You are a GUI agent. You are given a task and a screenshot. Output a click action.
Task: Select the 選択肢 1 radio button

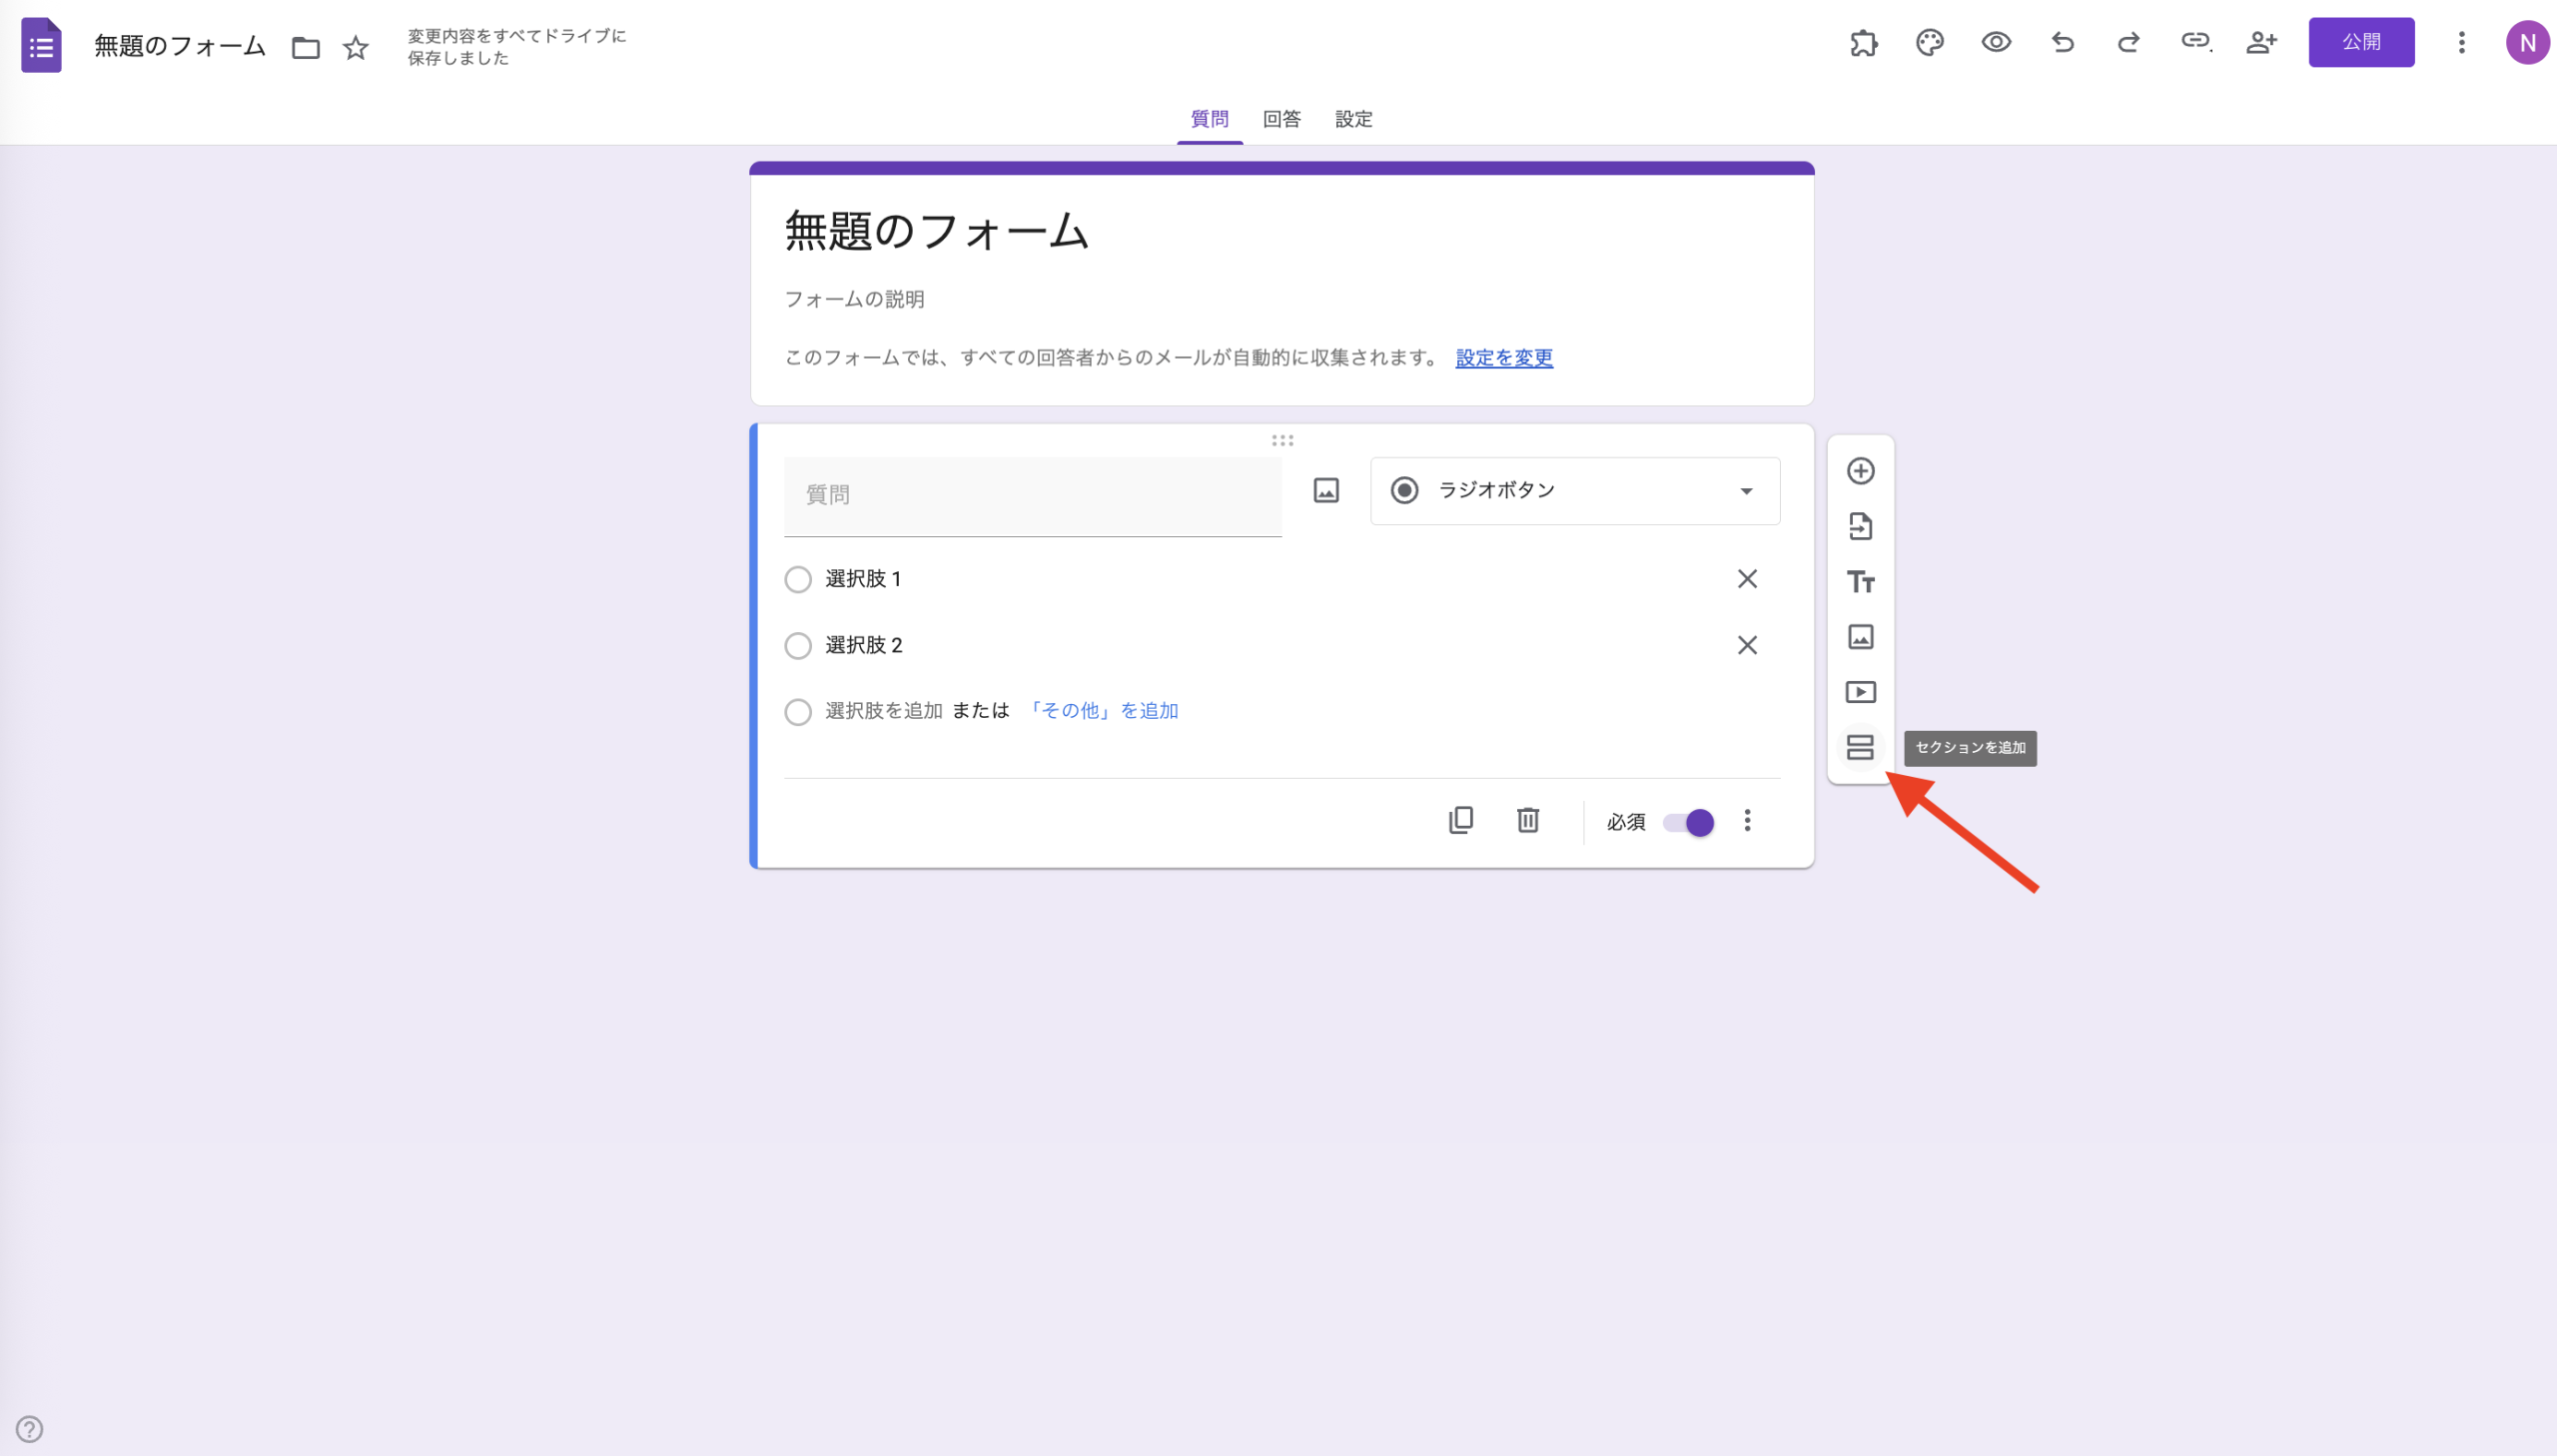(x=797, y=579)
